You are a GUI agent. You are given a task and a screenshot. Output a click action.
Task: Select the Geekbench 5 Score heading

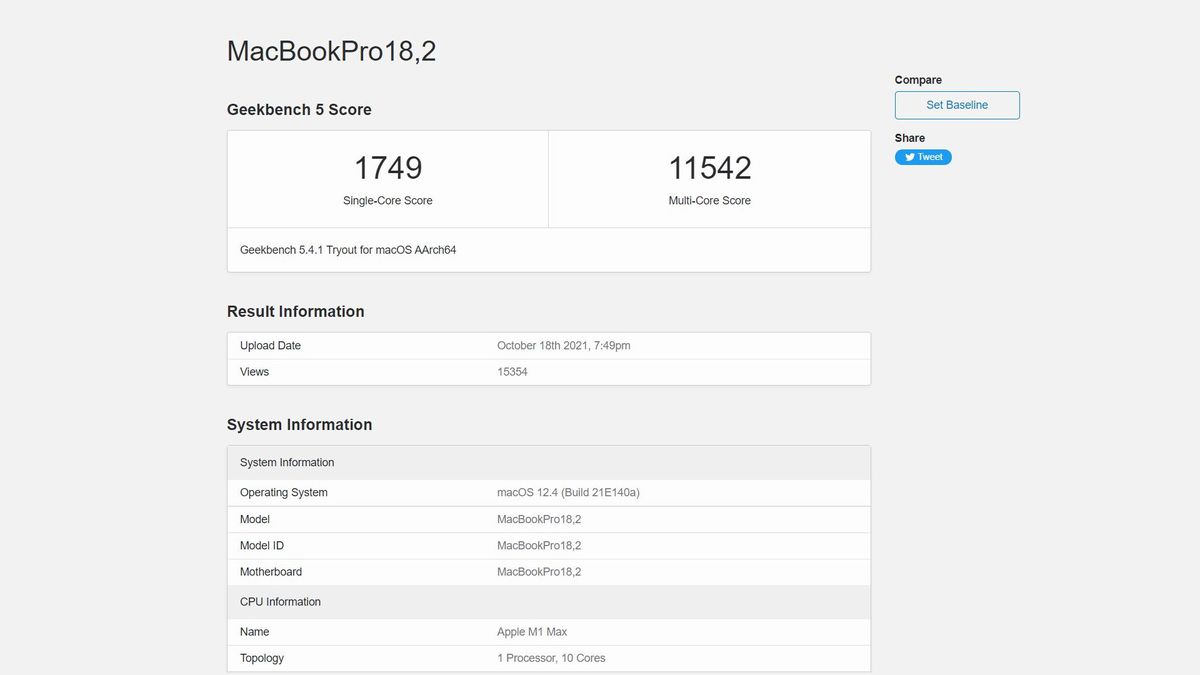click(x=299, y=110)
